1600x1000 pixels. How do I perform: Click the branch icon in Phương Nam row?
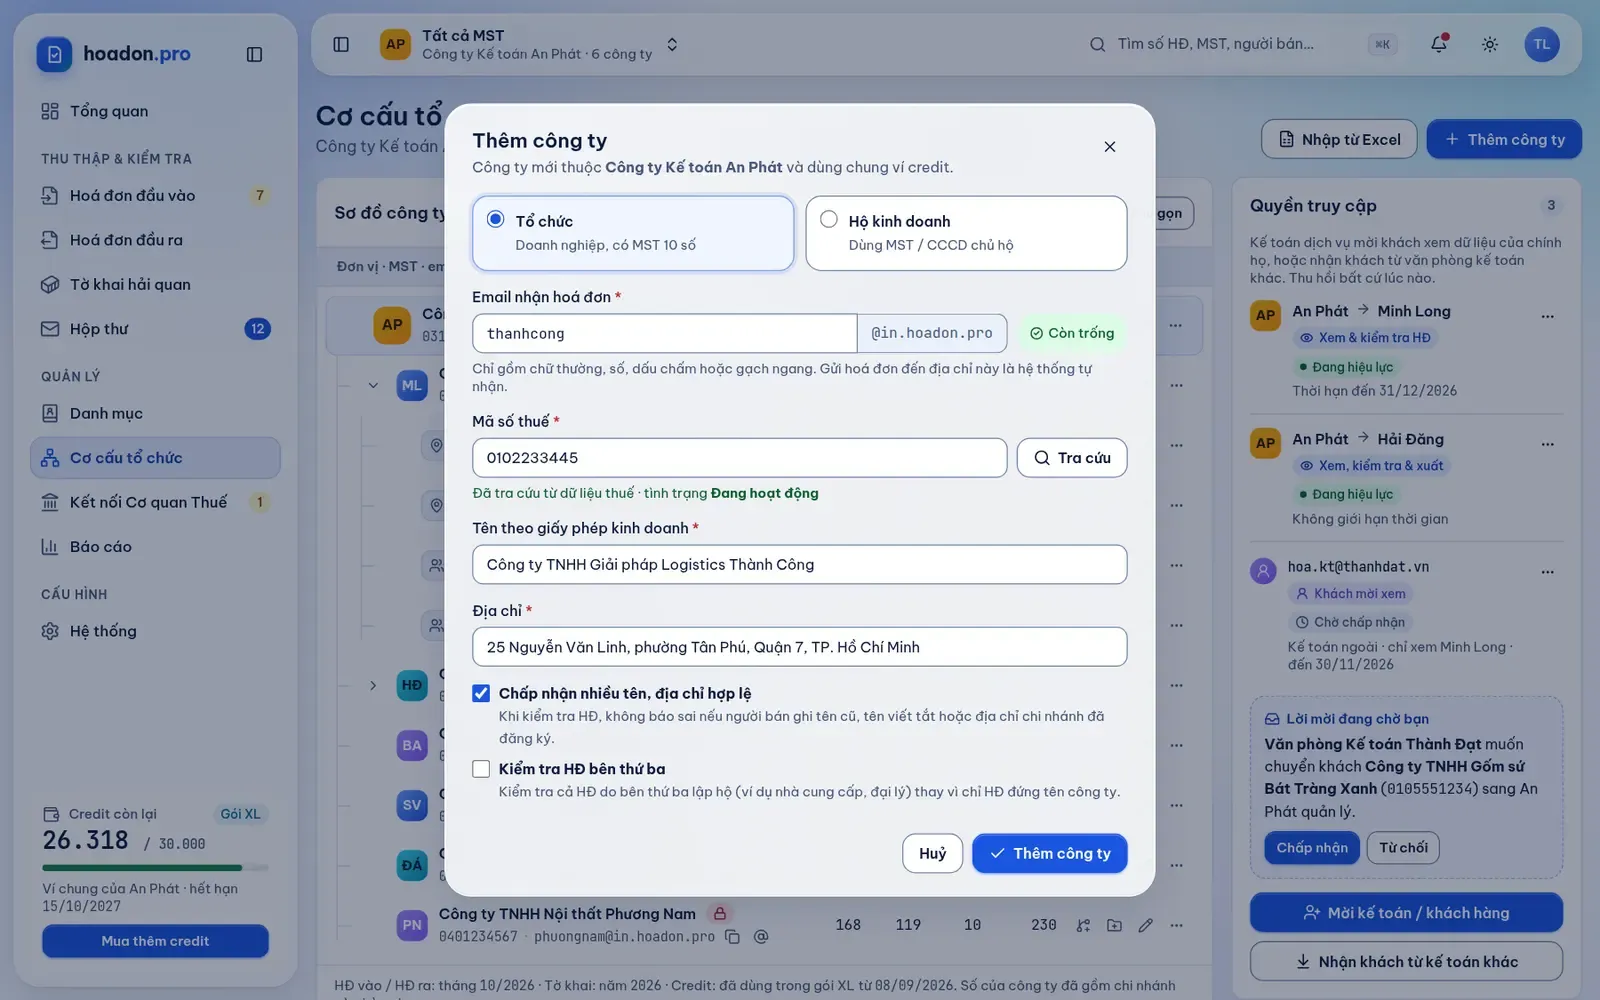coord(1083,925)
